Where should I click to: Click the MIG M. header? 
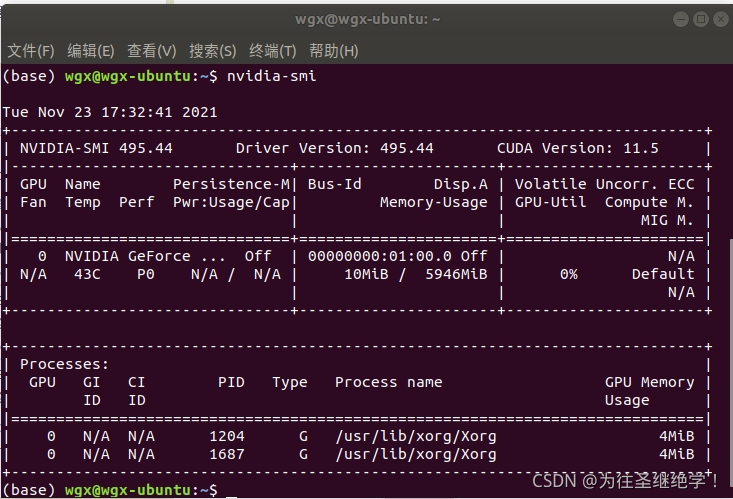point(667,220)
